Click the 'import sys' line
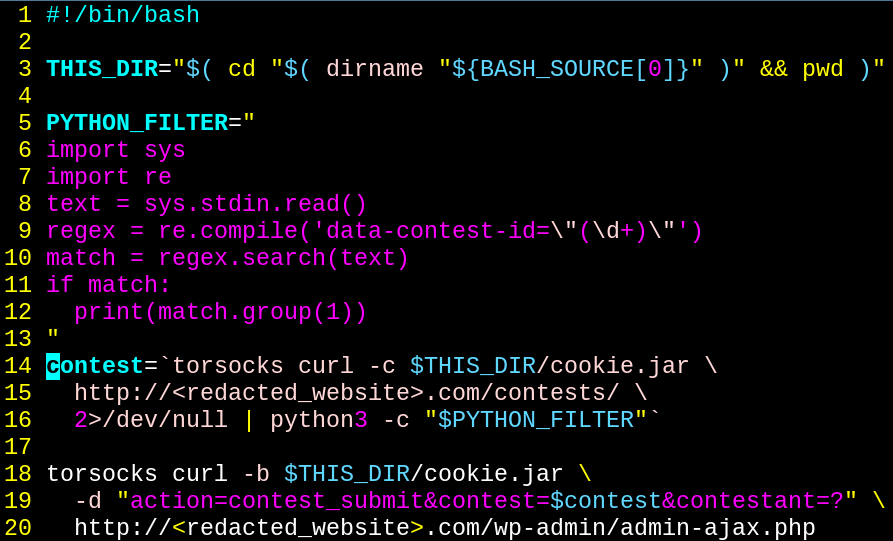Viewport: 893px width, 541px height. click(116, 150)
